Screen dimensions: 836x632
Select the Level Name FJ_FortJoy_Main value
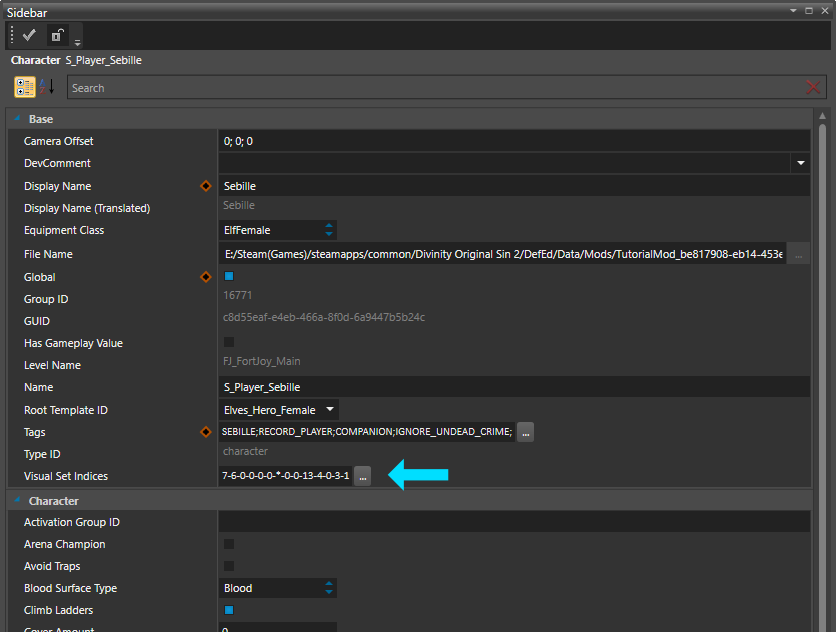[261, 361]
